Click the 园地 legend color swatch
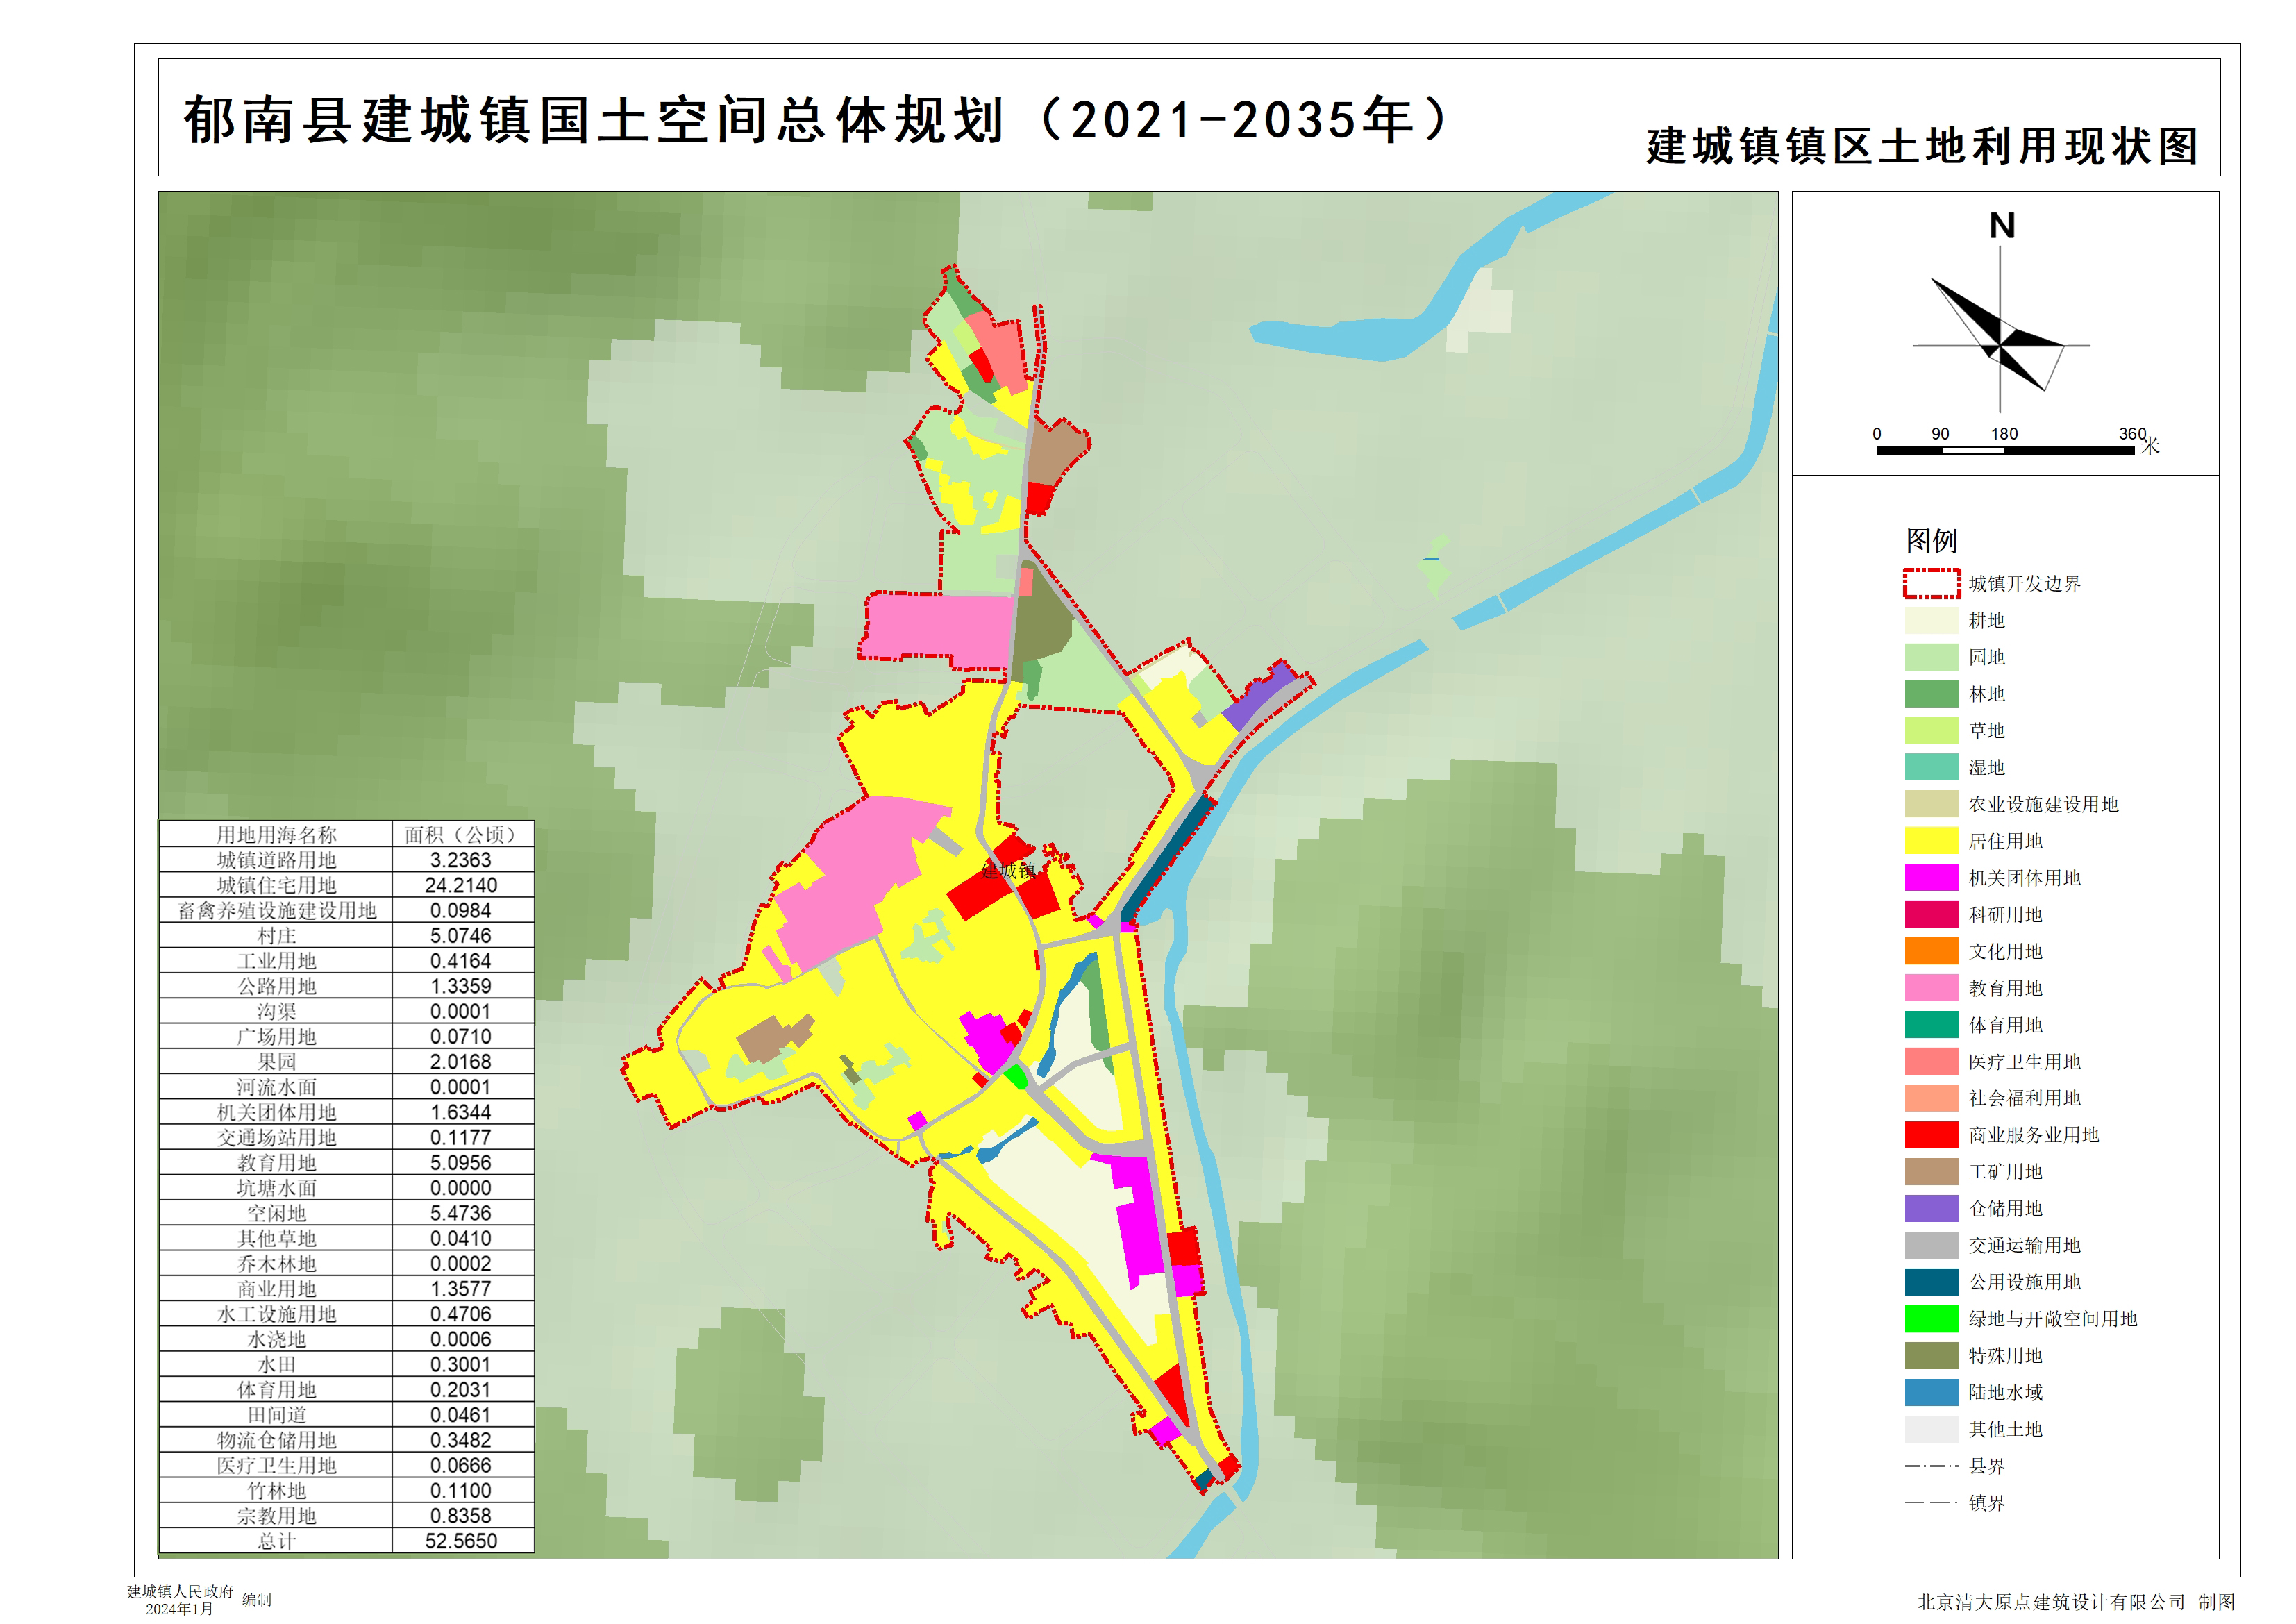 (1931, 657)
